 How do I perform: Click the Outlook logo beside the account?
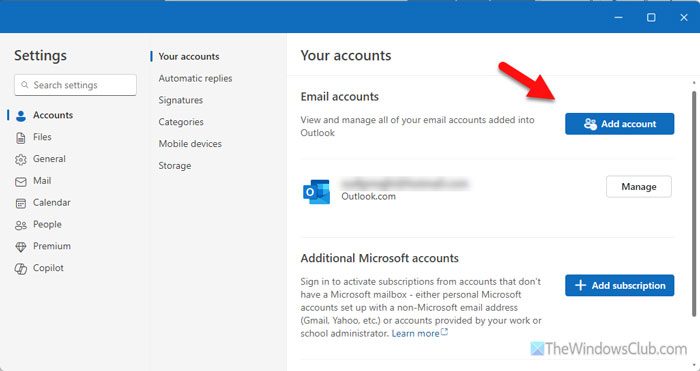click(317, 192)
